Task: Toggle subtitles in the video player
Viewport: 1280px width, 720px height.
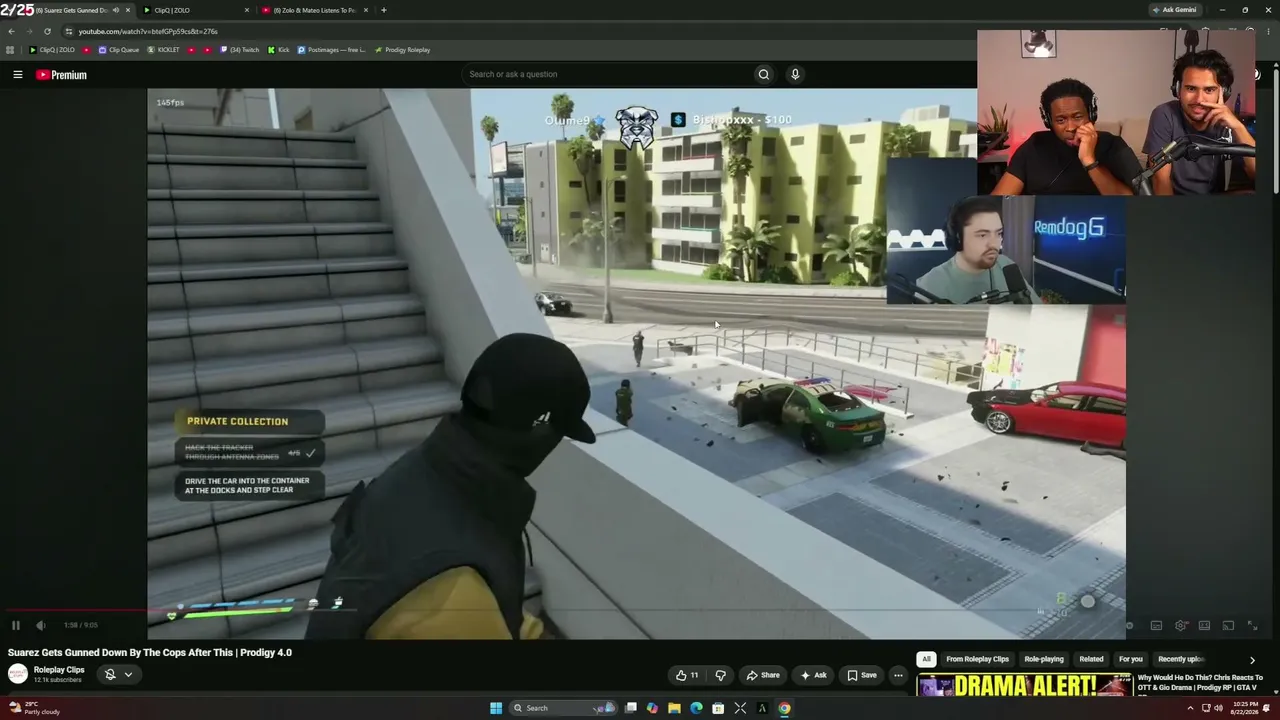Action: 1156,626
